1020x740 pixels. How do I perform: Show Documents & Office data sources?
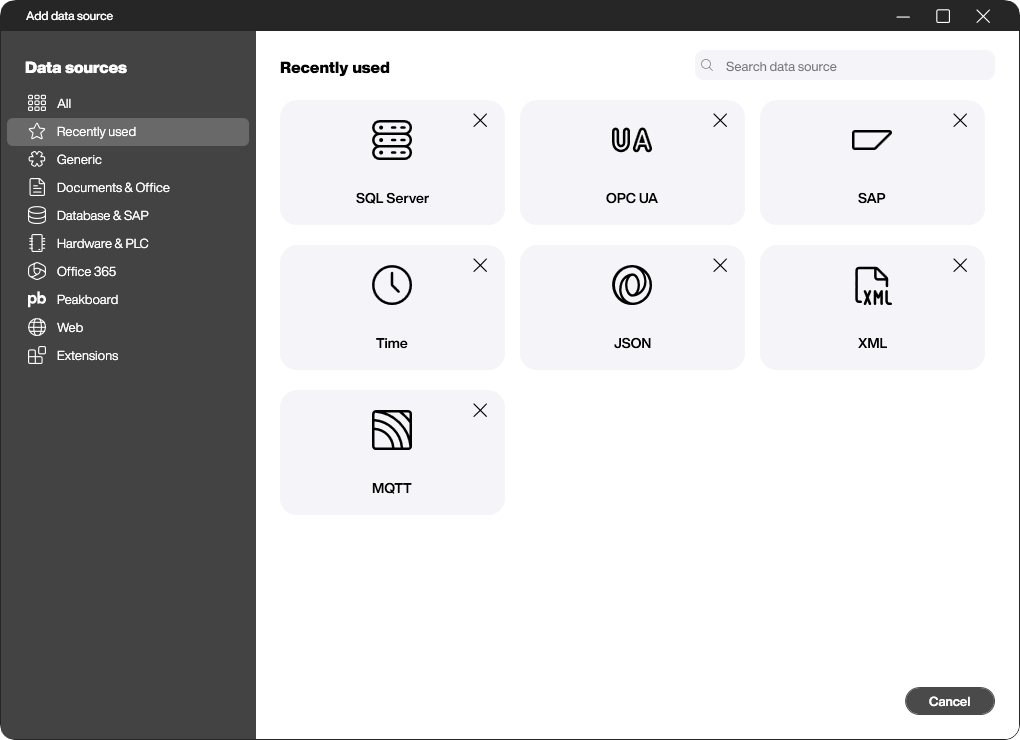(128, 187)
